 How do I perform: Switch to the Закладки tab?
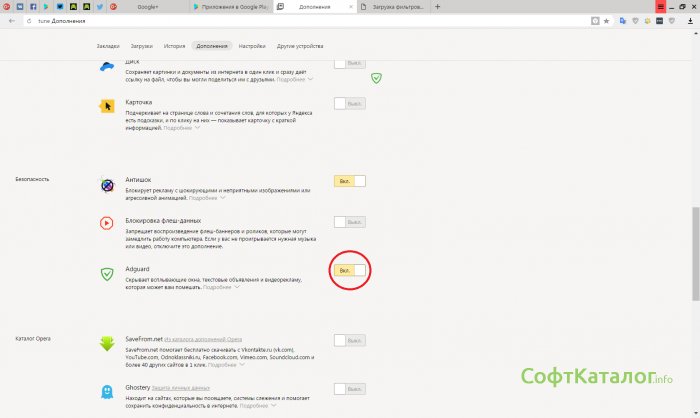click(x=108, y=46)
